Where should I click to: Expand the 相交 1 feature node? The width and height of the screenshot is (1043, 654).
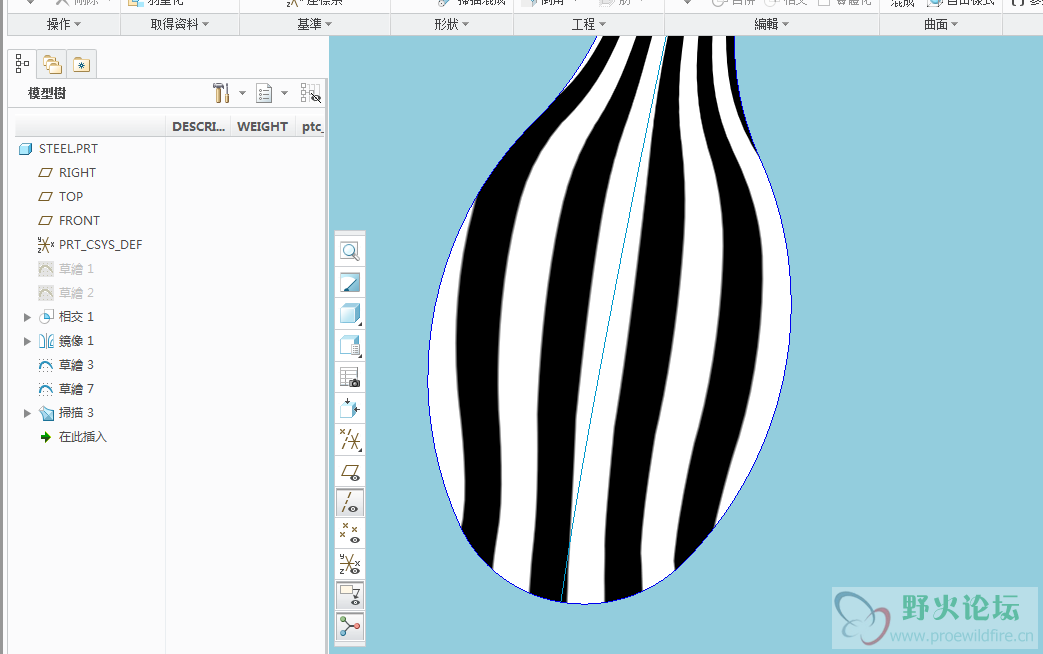[27, 317]
